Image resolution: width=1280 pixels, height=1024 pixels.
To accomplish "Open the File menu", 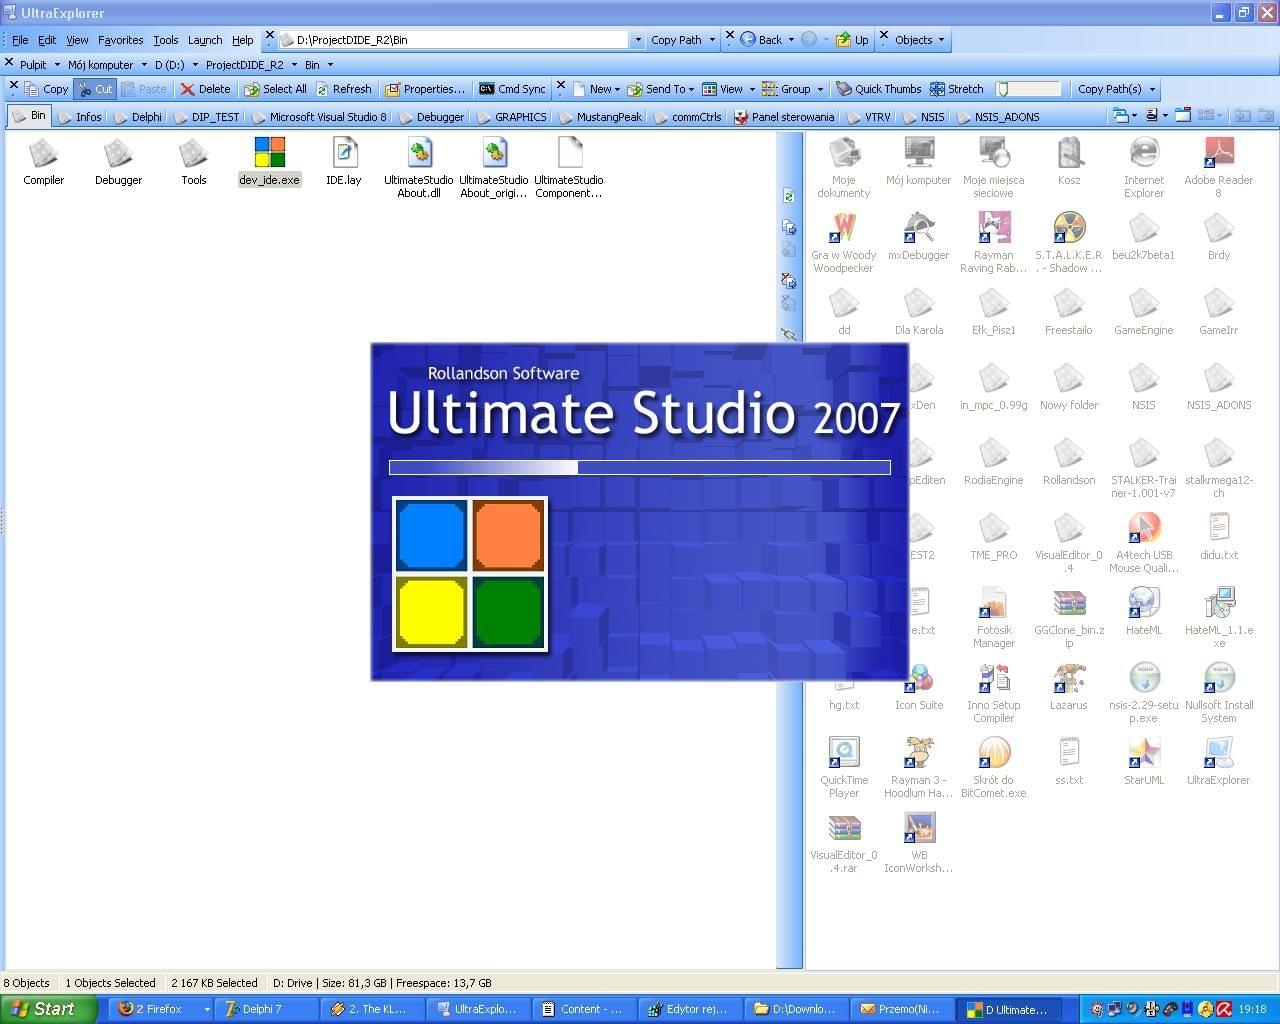I will coord(20,40).
